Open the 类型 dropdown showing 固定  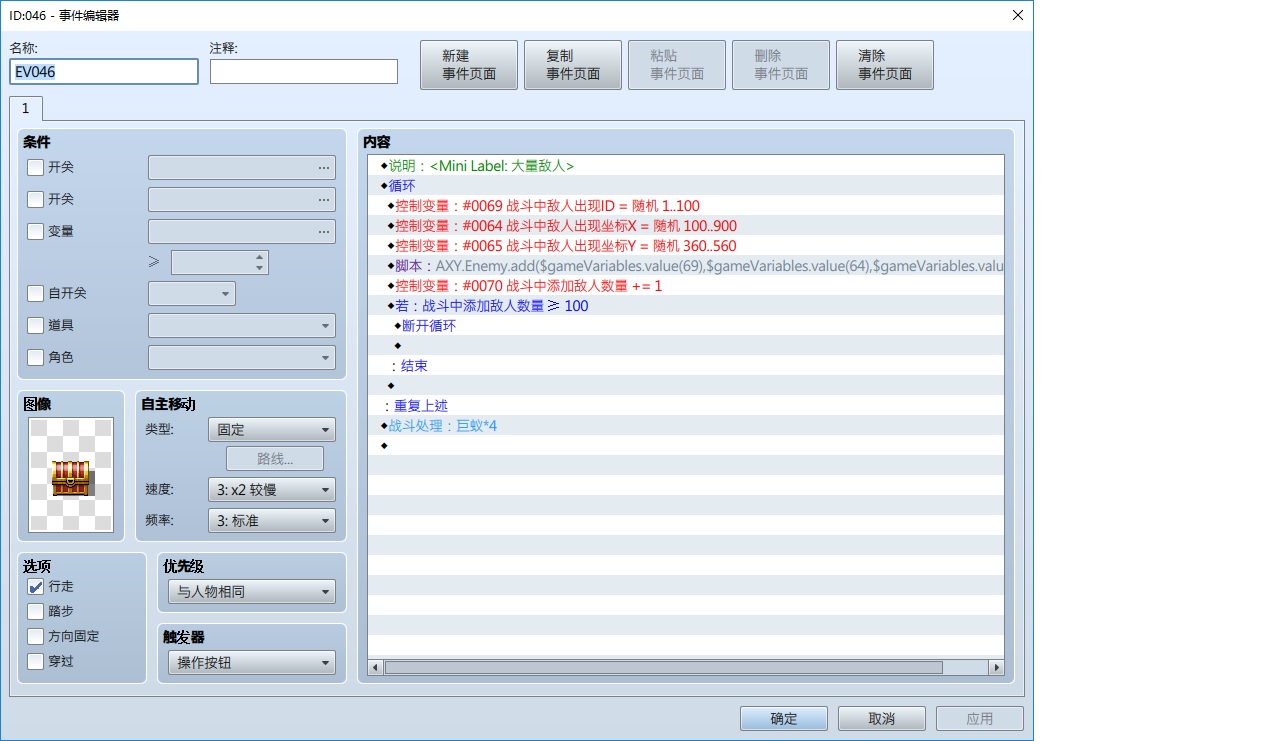tap(272, 429)
